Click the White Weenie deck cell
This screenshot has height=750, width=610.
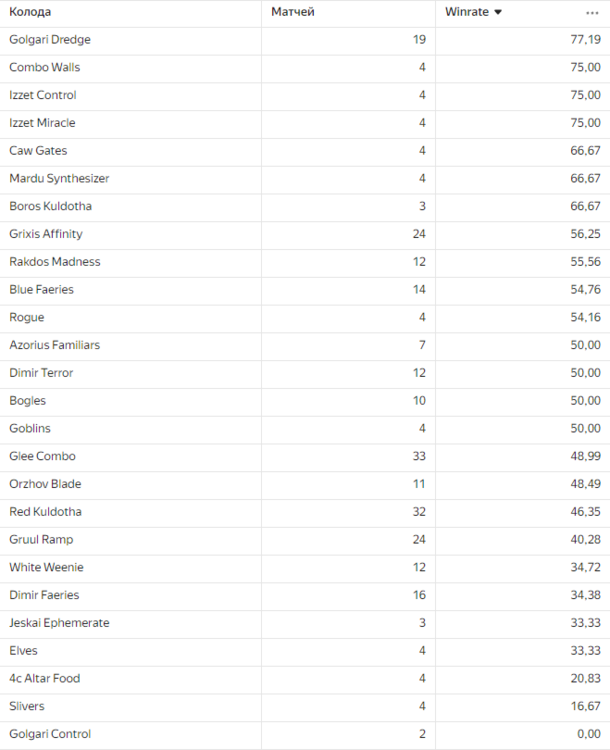tap(46, 567)
